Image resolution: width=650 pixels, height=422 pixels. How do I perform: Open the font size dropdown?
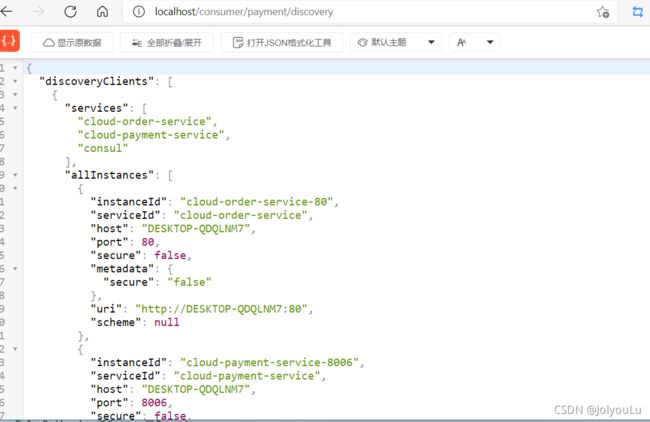[x=475, y=42]
